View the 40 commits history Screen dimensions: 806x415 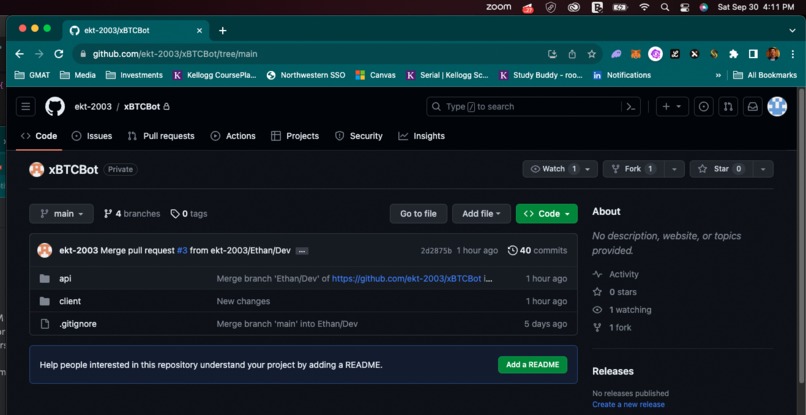537,251
